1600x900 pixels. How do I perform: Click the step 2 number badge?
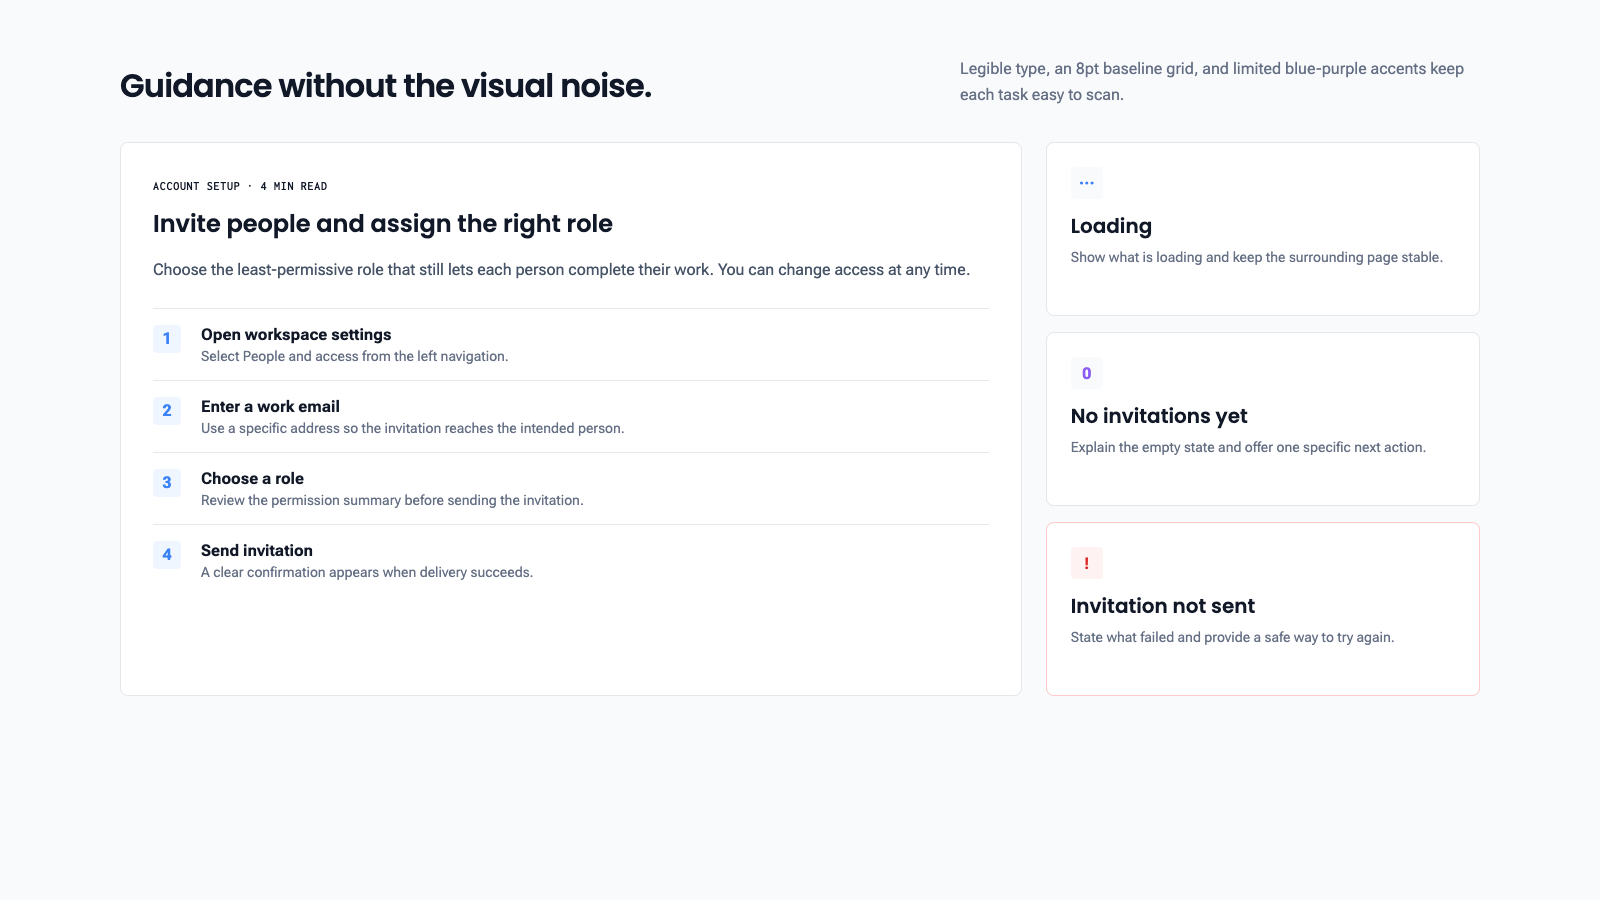click(167, 411)
